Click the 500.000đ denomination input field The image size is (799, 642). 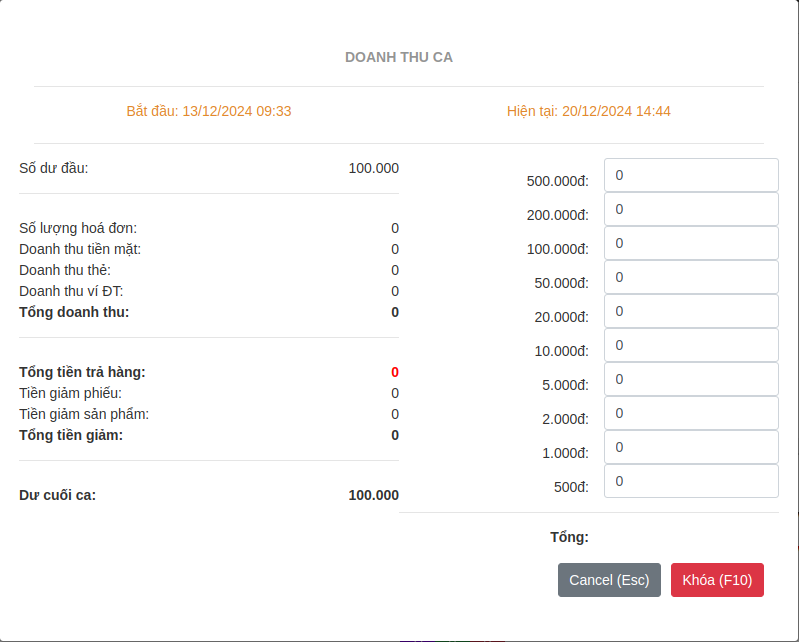pyautogui.click(x=690, y=175)
